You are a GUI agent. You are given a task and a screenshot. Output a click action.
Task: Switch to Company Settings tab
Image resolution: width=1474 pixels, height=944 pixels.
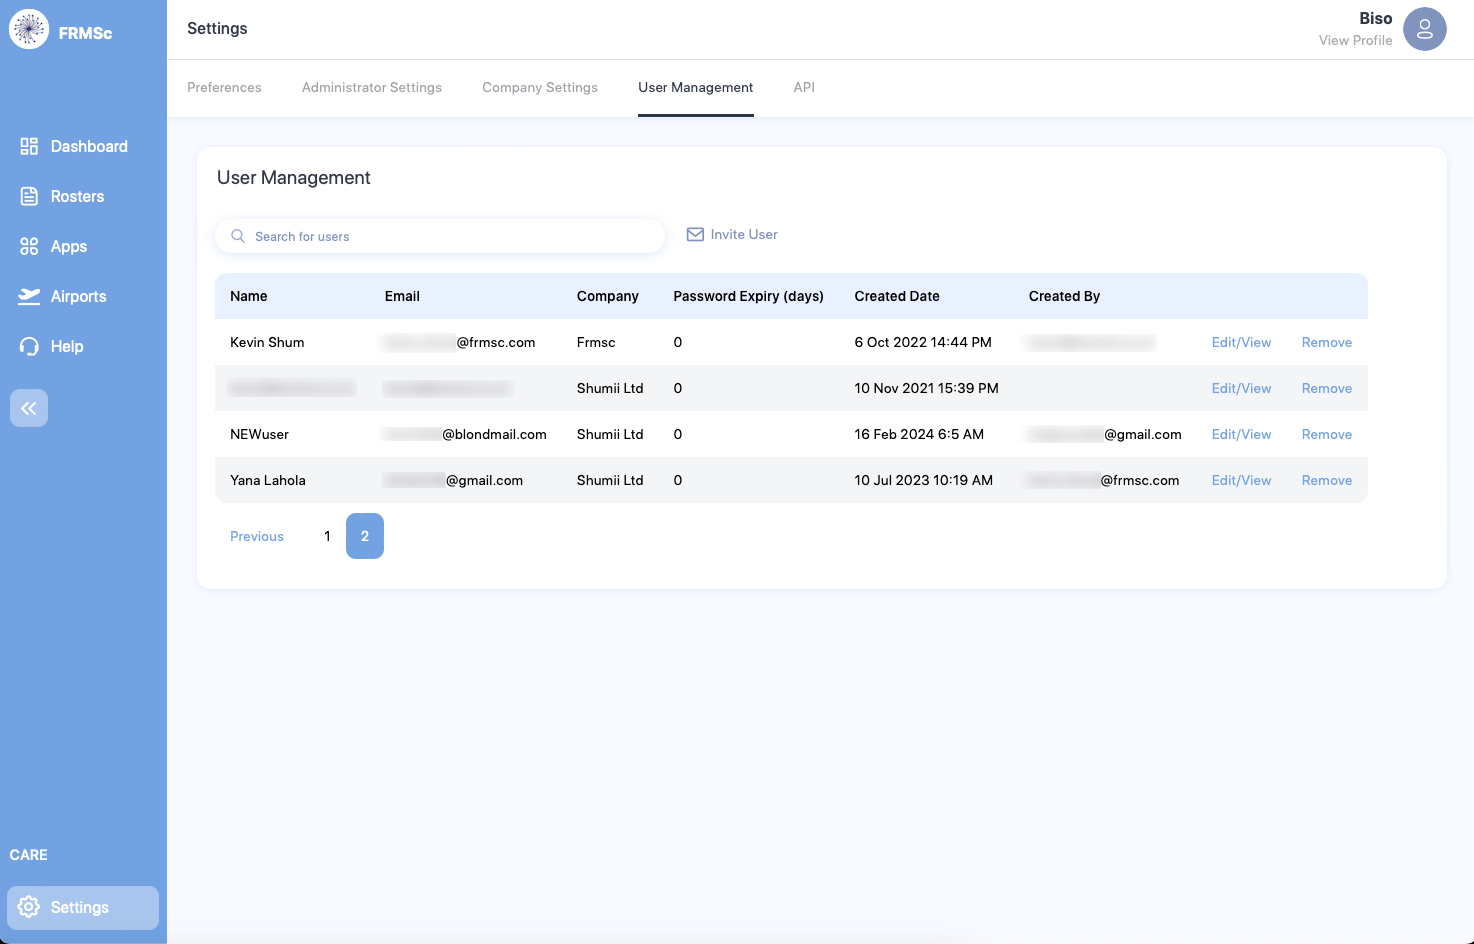(x=540, y=87)
